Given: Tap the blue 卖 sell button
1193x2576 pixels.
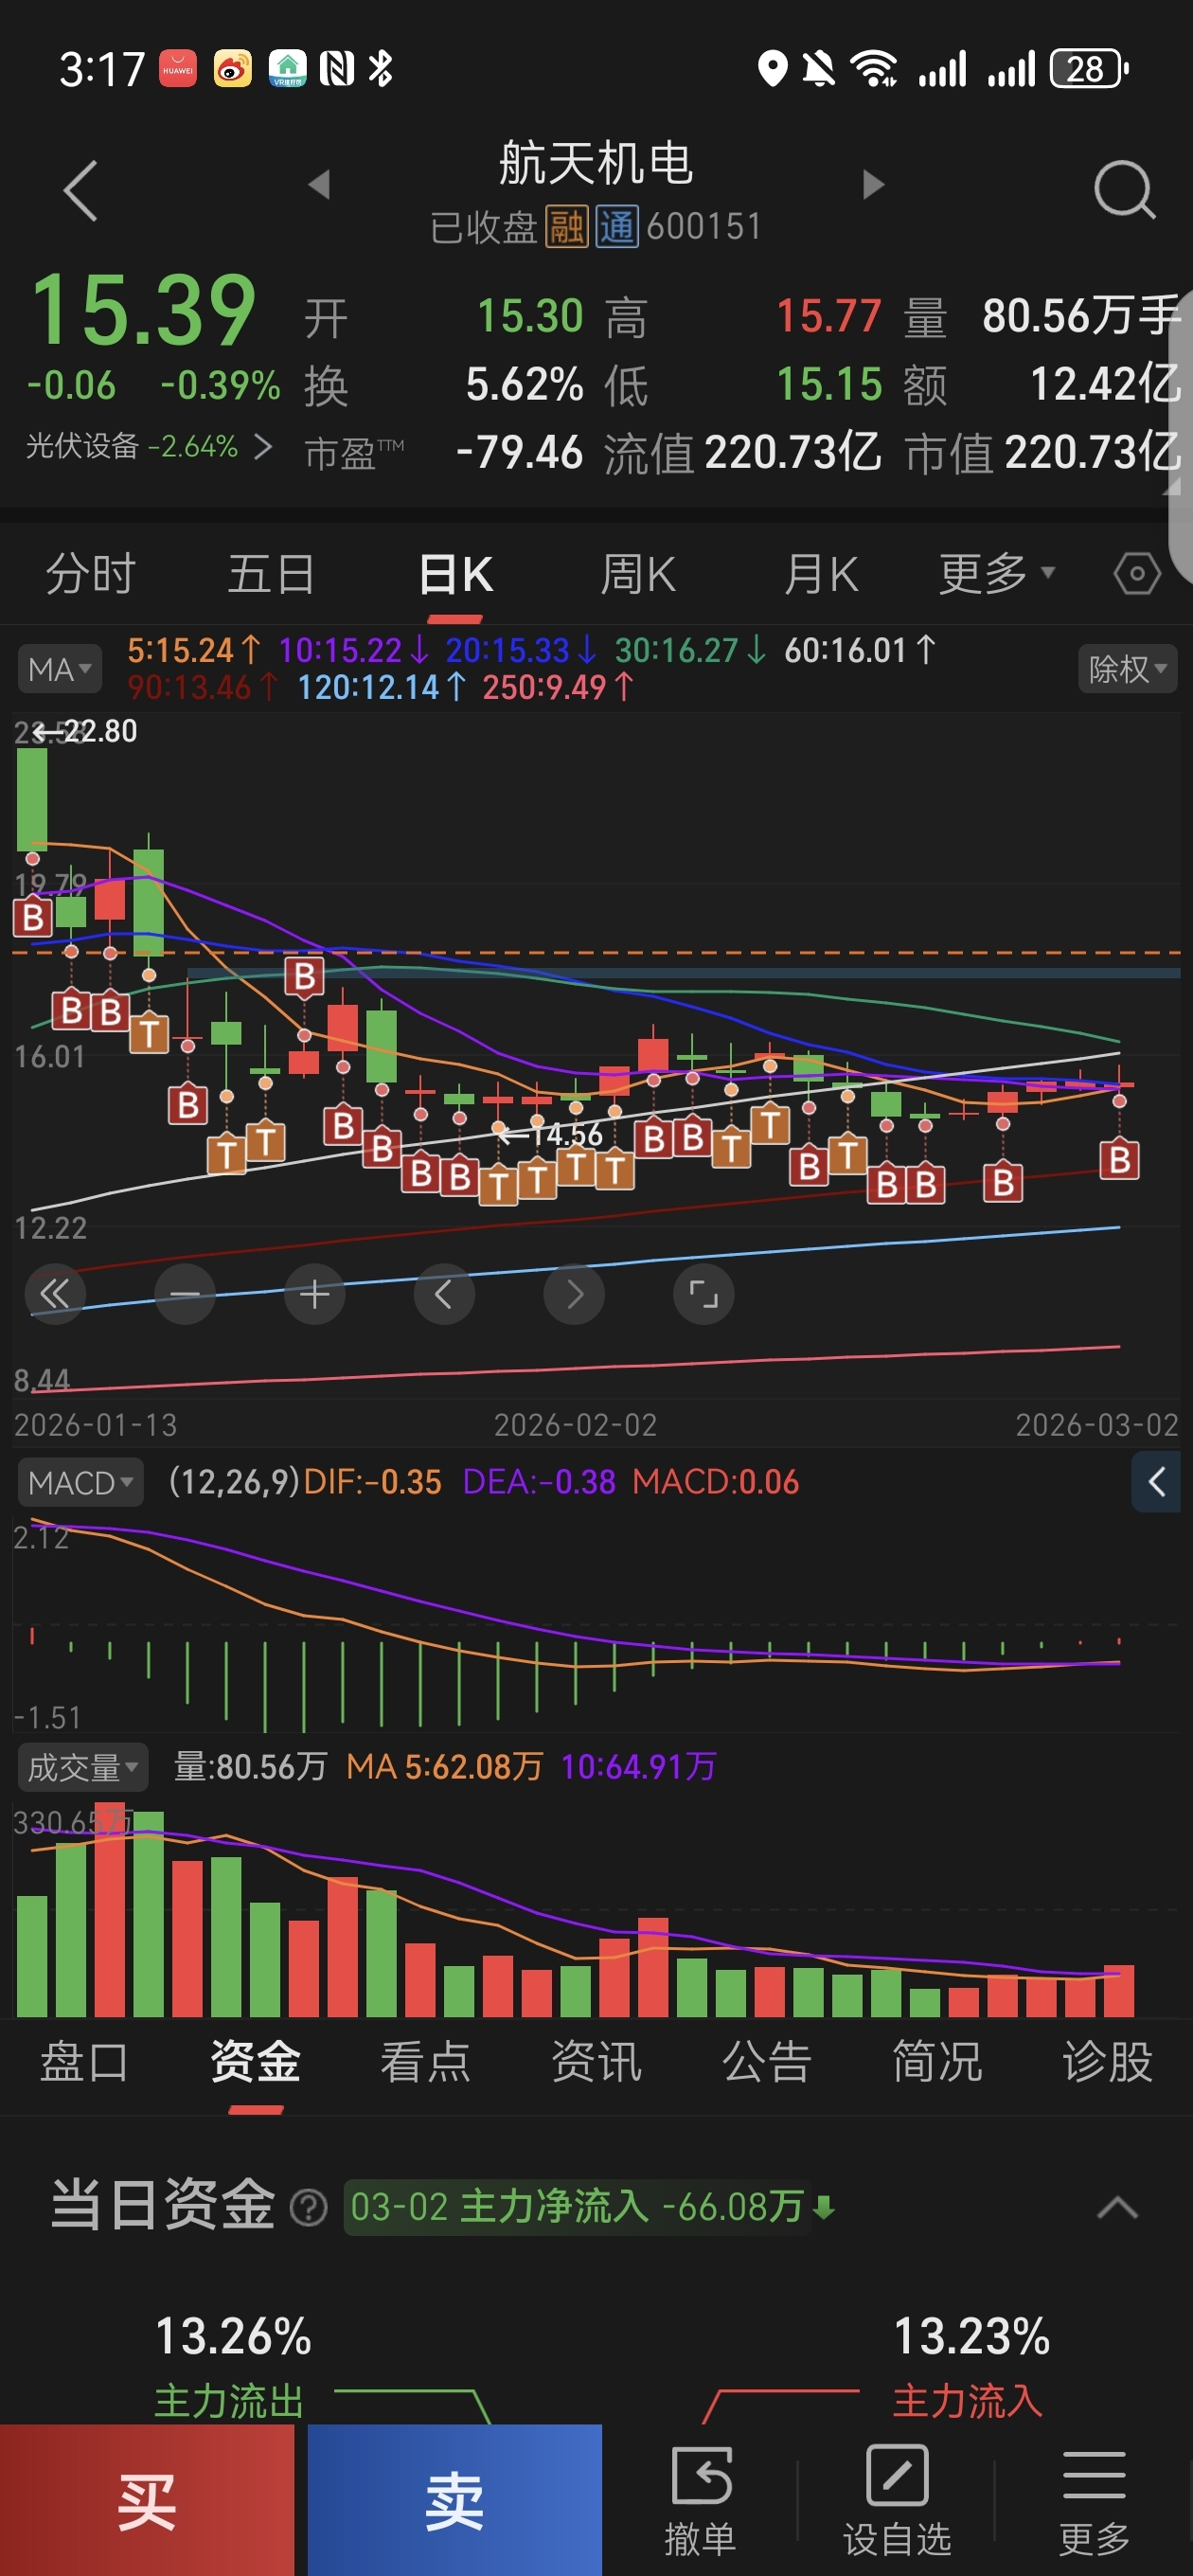Looking at the screenshot, I should (x=455, y=2500).
